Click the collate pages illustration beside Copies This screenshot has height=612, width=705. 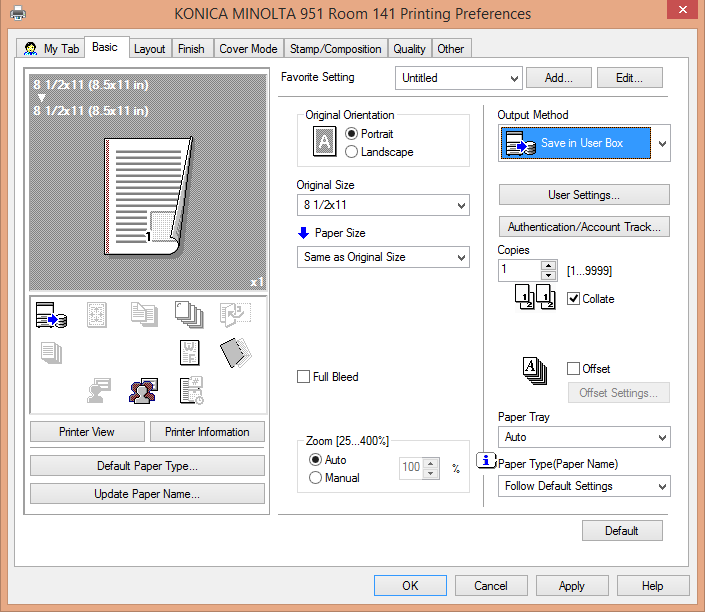pos(535,297)
